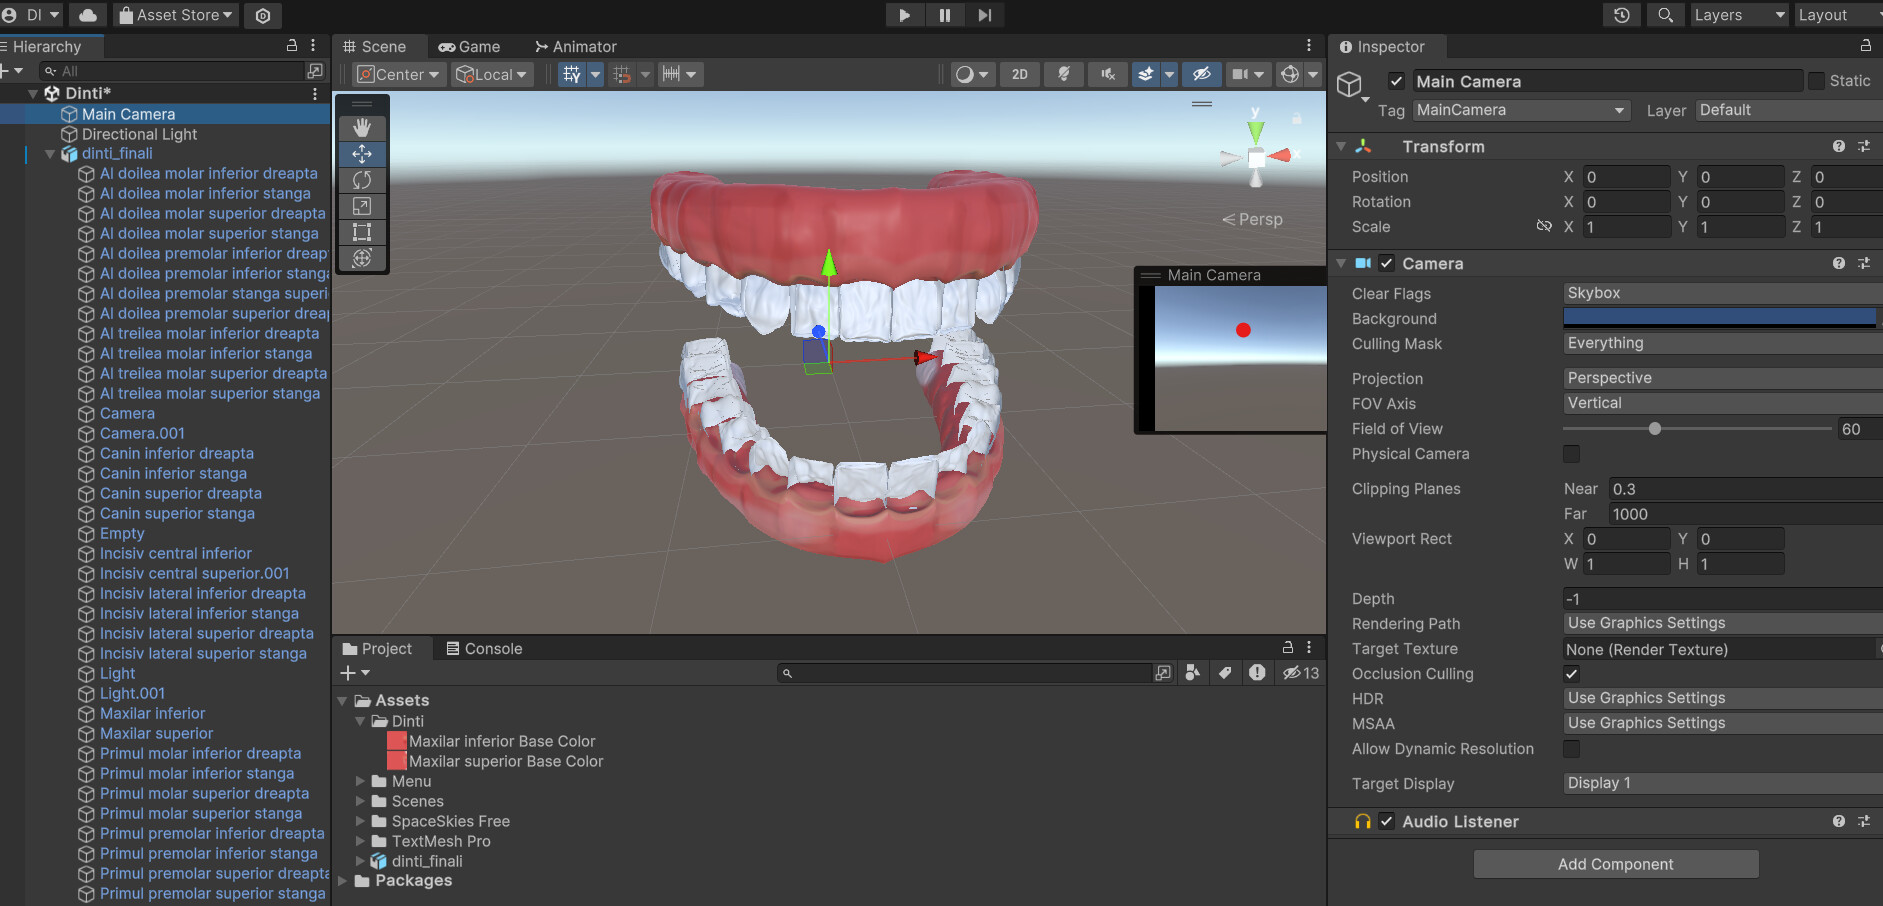
Task: Select the Rect tool
Action: click(x=362, y=232)
